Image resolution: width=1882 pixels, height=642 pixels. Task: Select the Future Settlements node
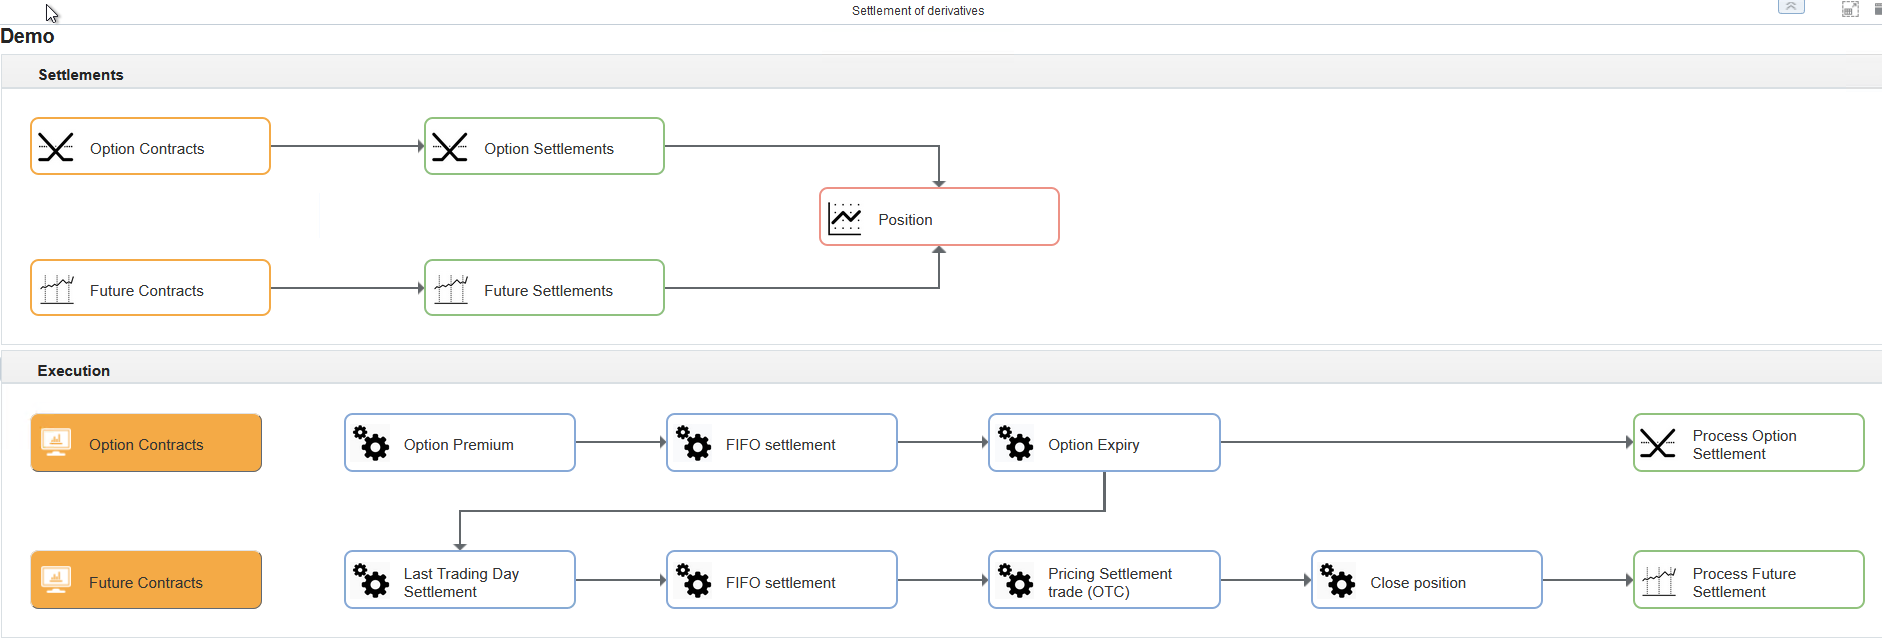tap(544, 289)
